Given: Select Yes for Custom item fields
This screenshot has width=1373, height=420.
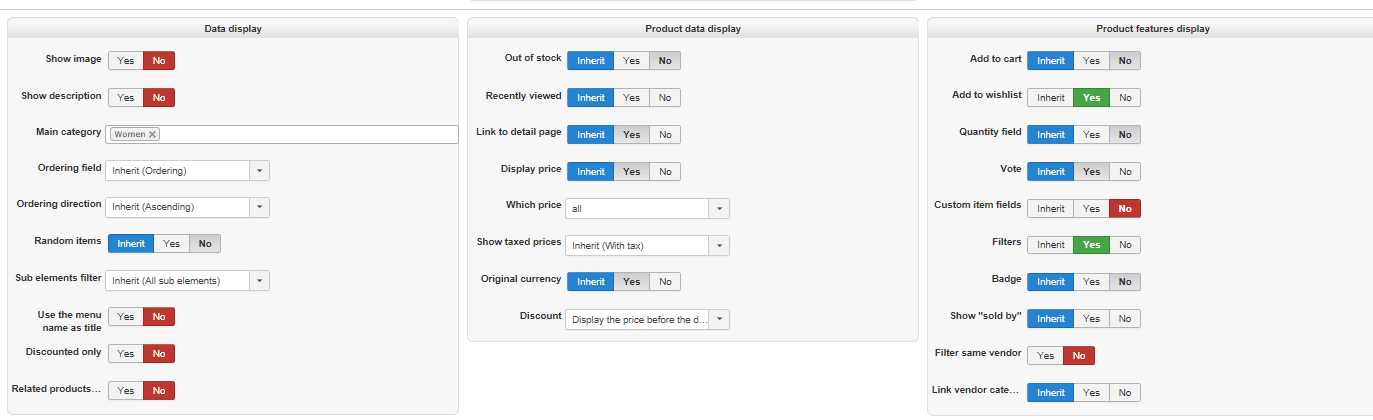Looking at the screenshot, I should click(1091, 209).
